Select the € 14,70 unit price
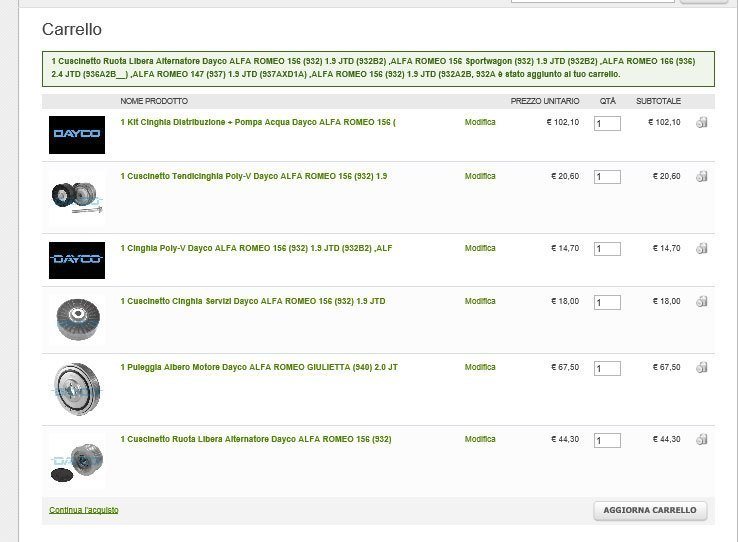 pos(565,248)
